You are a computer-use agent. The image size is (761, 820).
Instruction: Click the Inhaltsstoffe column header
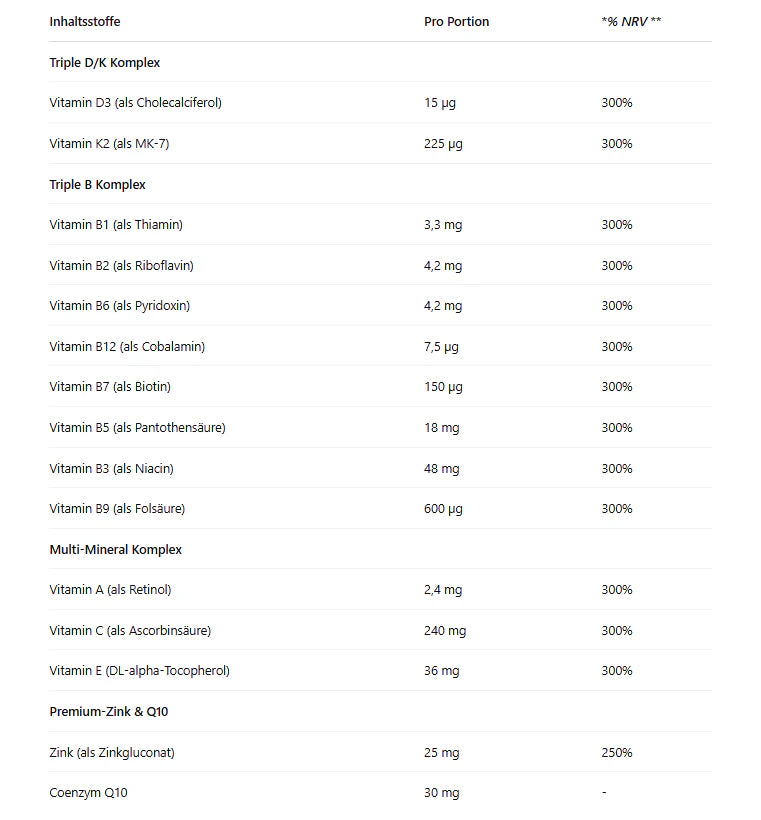click(x=84, y=22)
